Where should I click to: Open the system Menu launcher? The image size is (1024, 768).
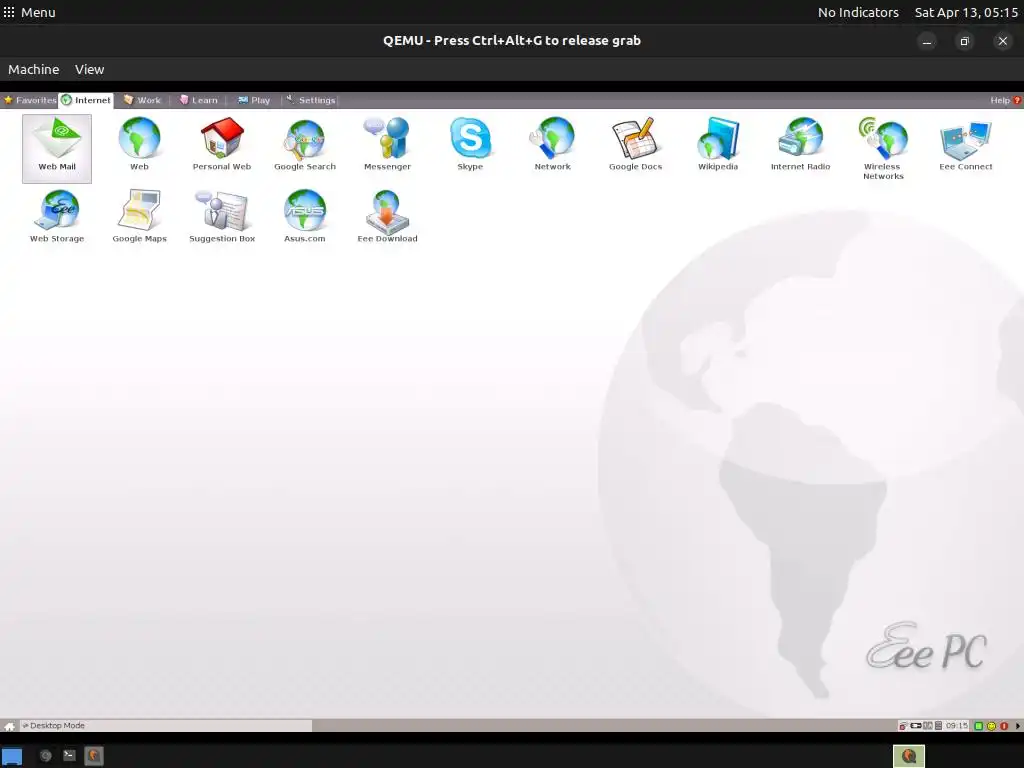[x=29, y=12]
